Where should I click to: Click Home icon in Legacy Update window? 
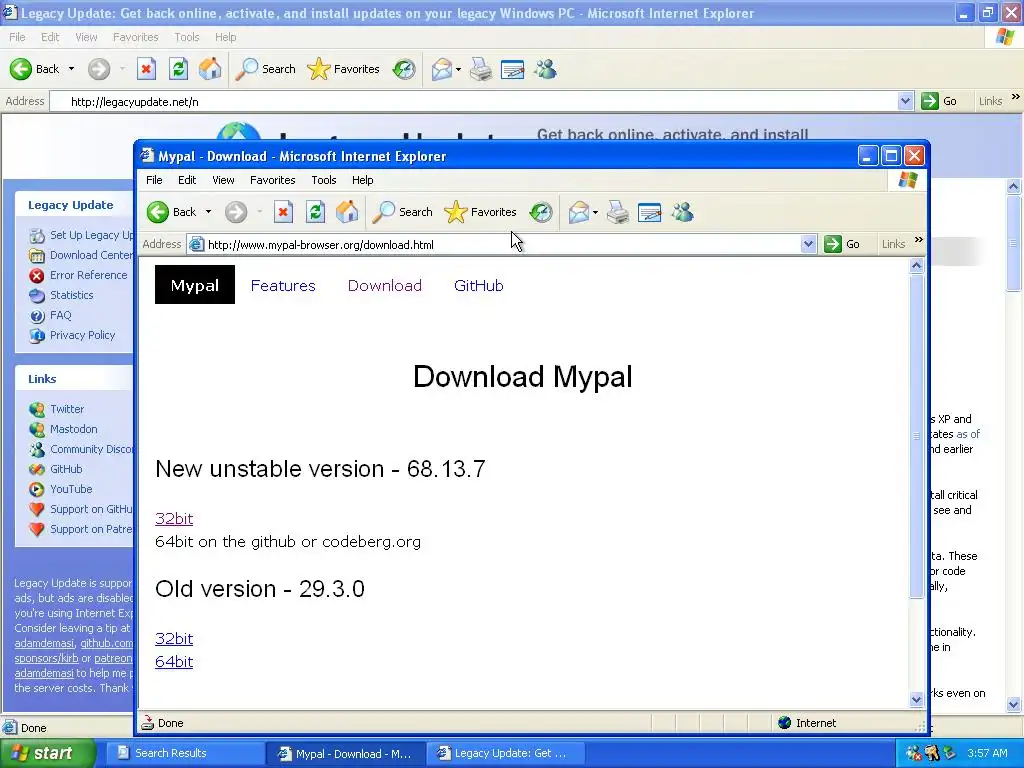[210, 69]
